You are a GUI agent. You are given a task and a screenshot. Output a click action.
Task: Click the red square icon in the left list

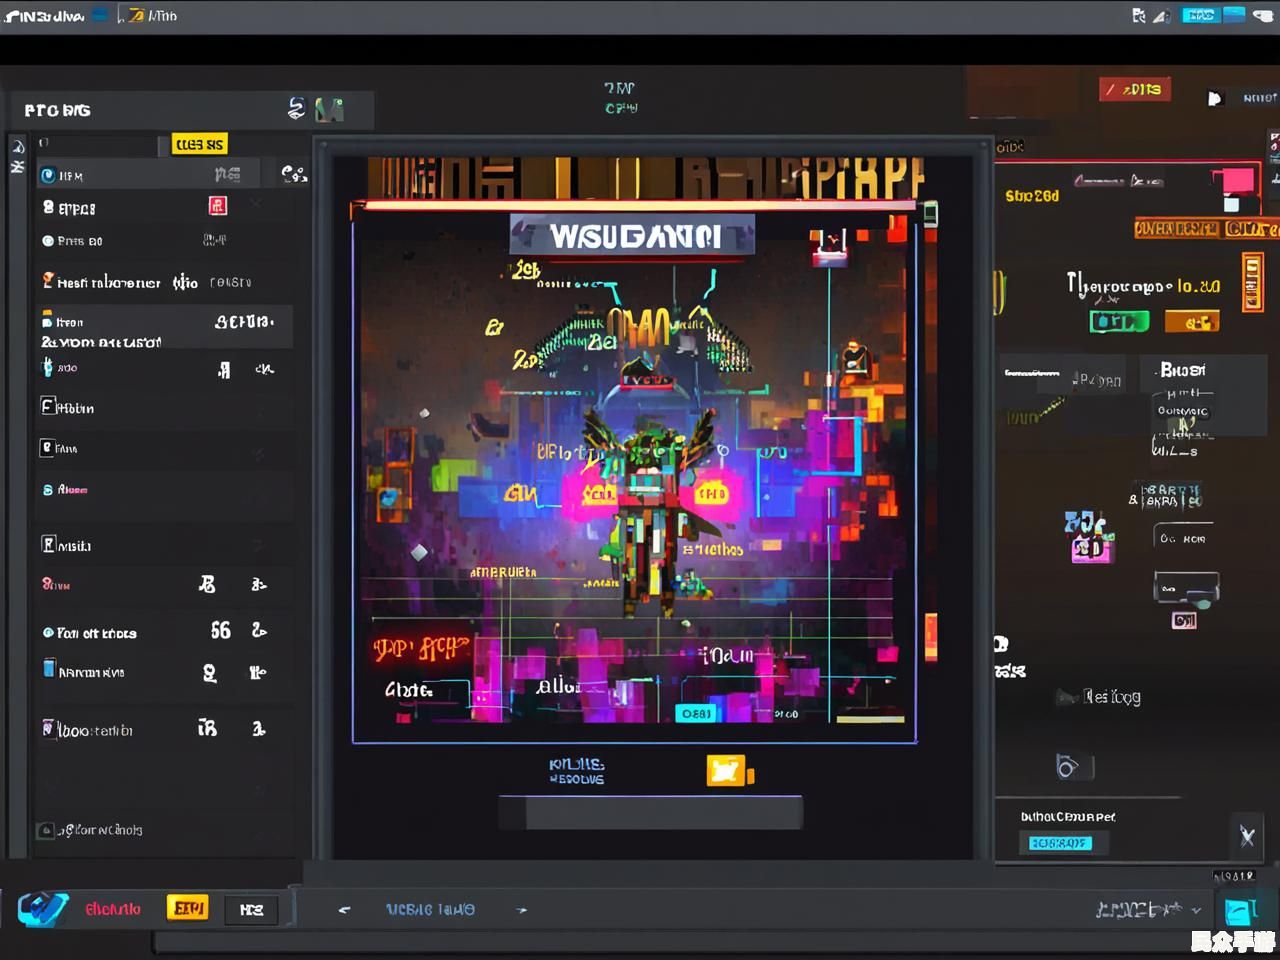217,206
